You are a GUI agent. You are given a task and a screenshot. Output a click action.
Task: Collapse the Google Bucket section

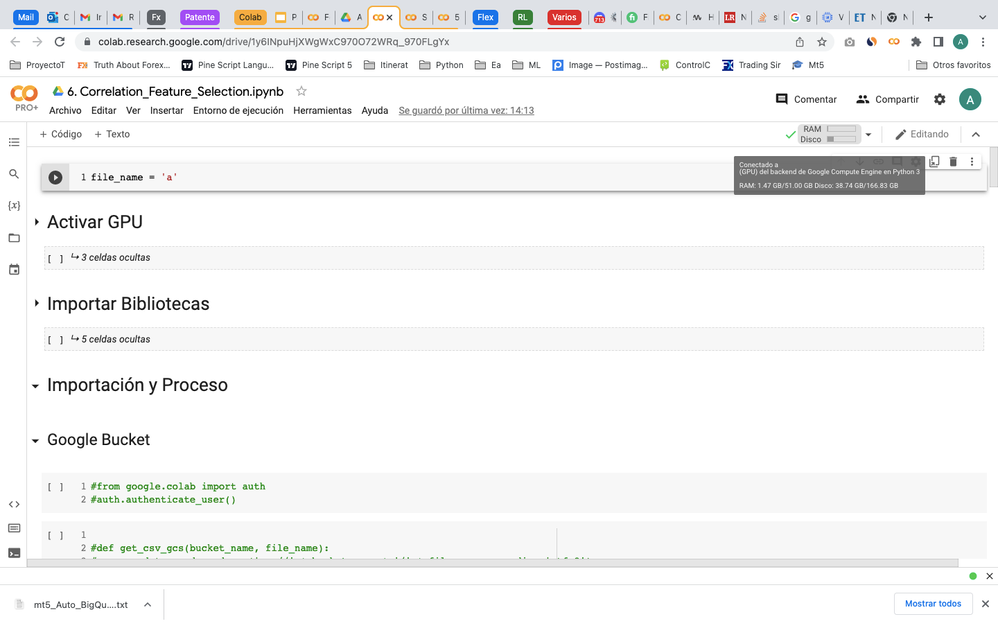click(x=36, y=441)
